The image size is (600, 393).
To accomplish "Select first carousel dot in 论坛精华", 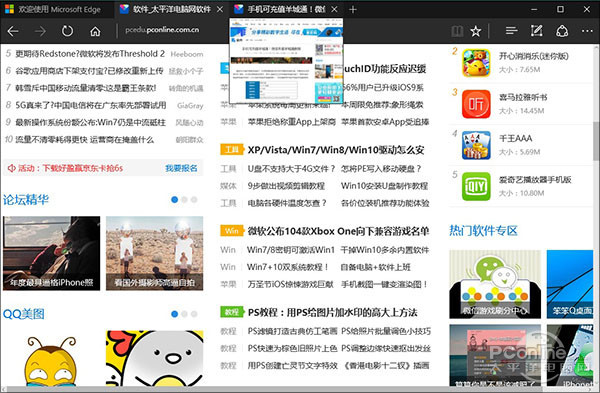I will click(174, 199).
